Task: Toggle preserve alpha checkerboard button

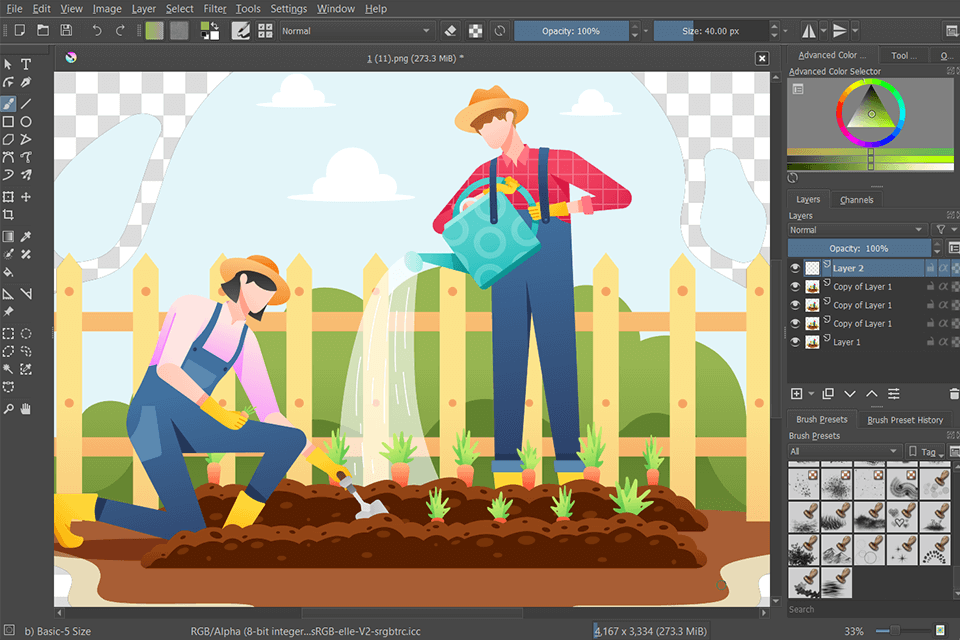Action: (x=475, y=31)
